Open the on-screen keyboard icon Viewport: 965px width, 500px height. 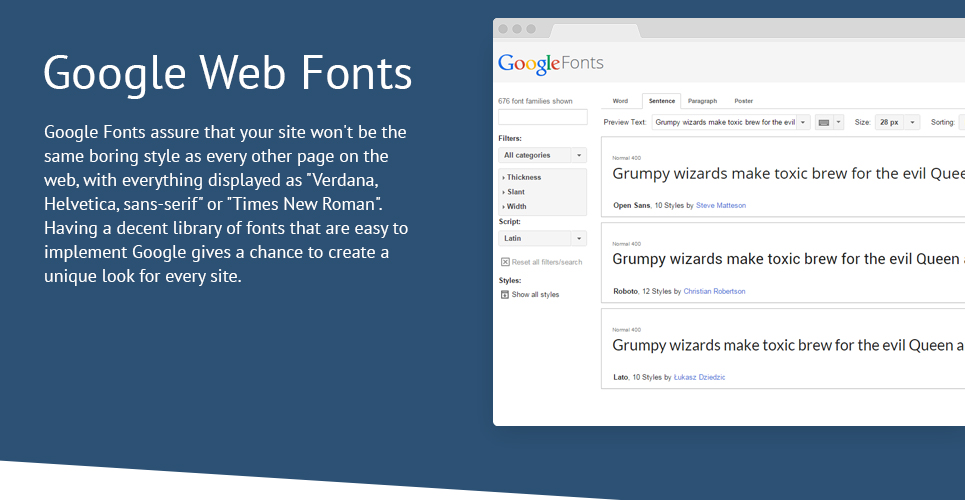click(x=823, y=123)
